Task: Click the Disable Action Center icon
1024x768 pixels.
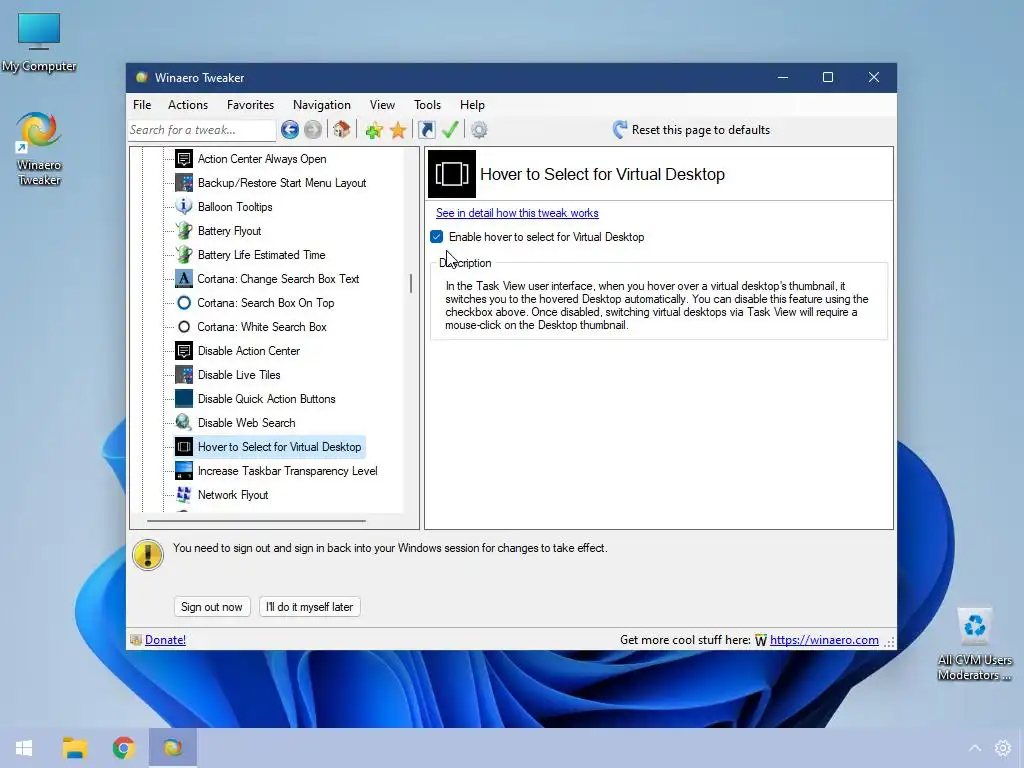Action: pos(184,351)
